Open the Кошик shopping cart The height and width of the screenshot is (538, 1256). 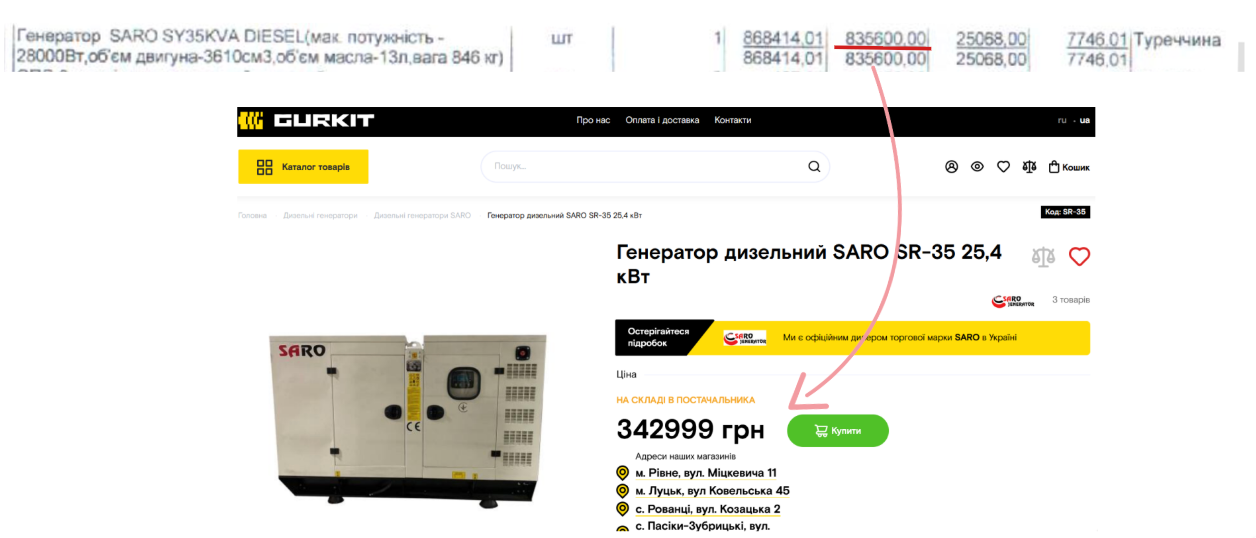[x=1069, y=167]
